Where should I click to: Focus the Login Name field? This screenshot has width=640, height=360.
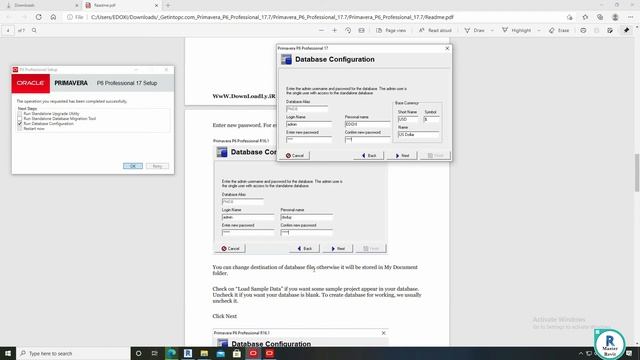pos(309,124)
